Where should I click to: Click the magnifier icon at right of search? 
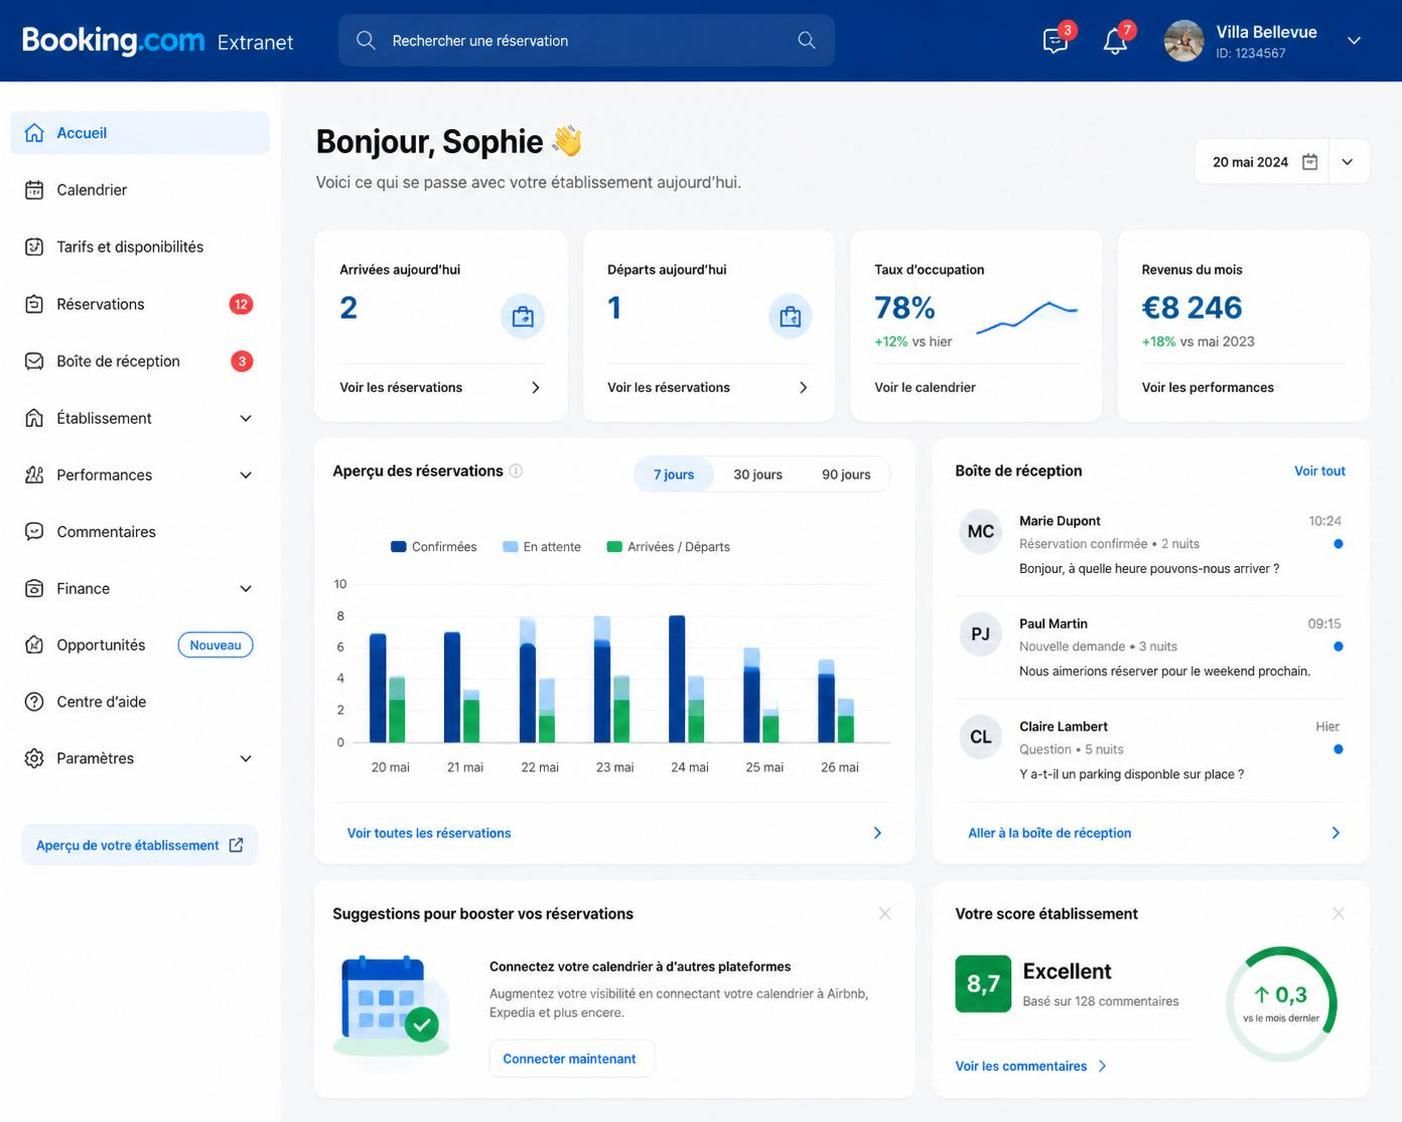point(806,40)
